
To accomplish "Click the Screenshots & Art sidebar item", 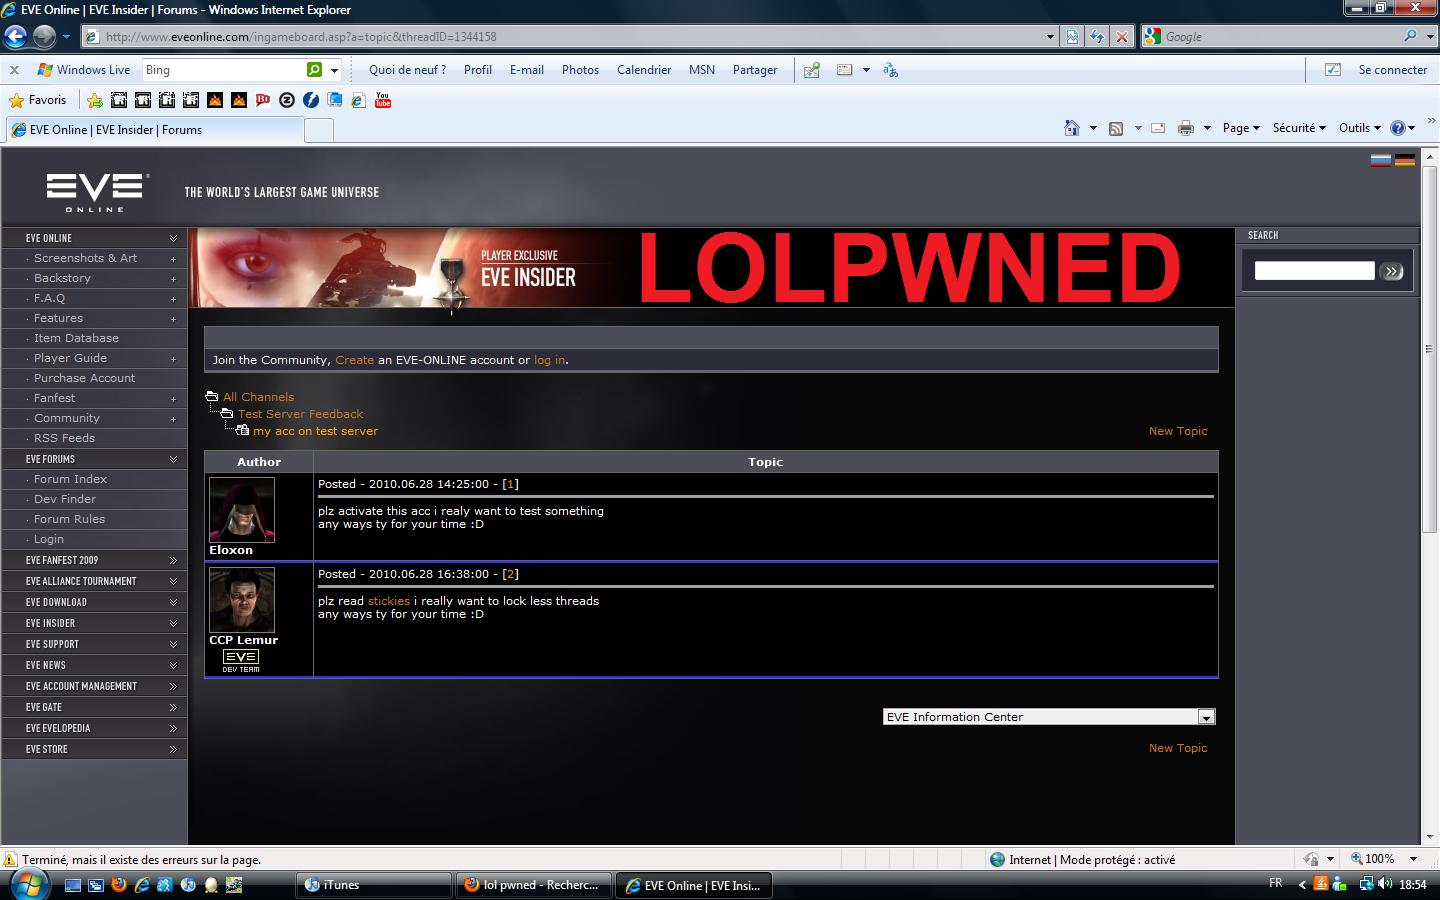I will [x=85, y=258].
